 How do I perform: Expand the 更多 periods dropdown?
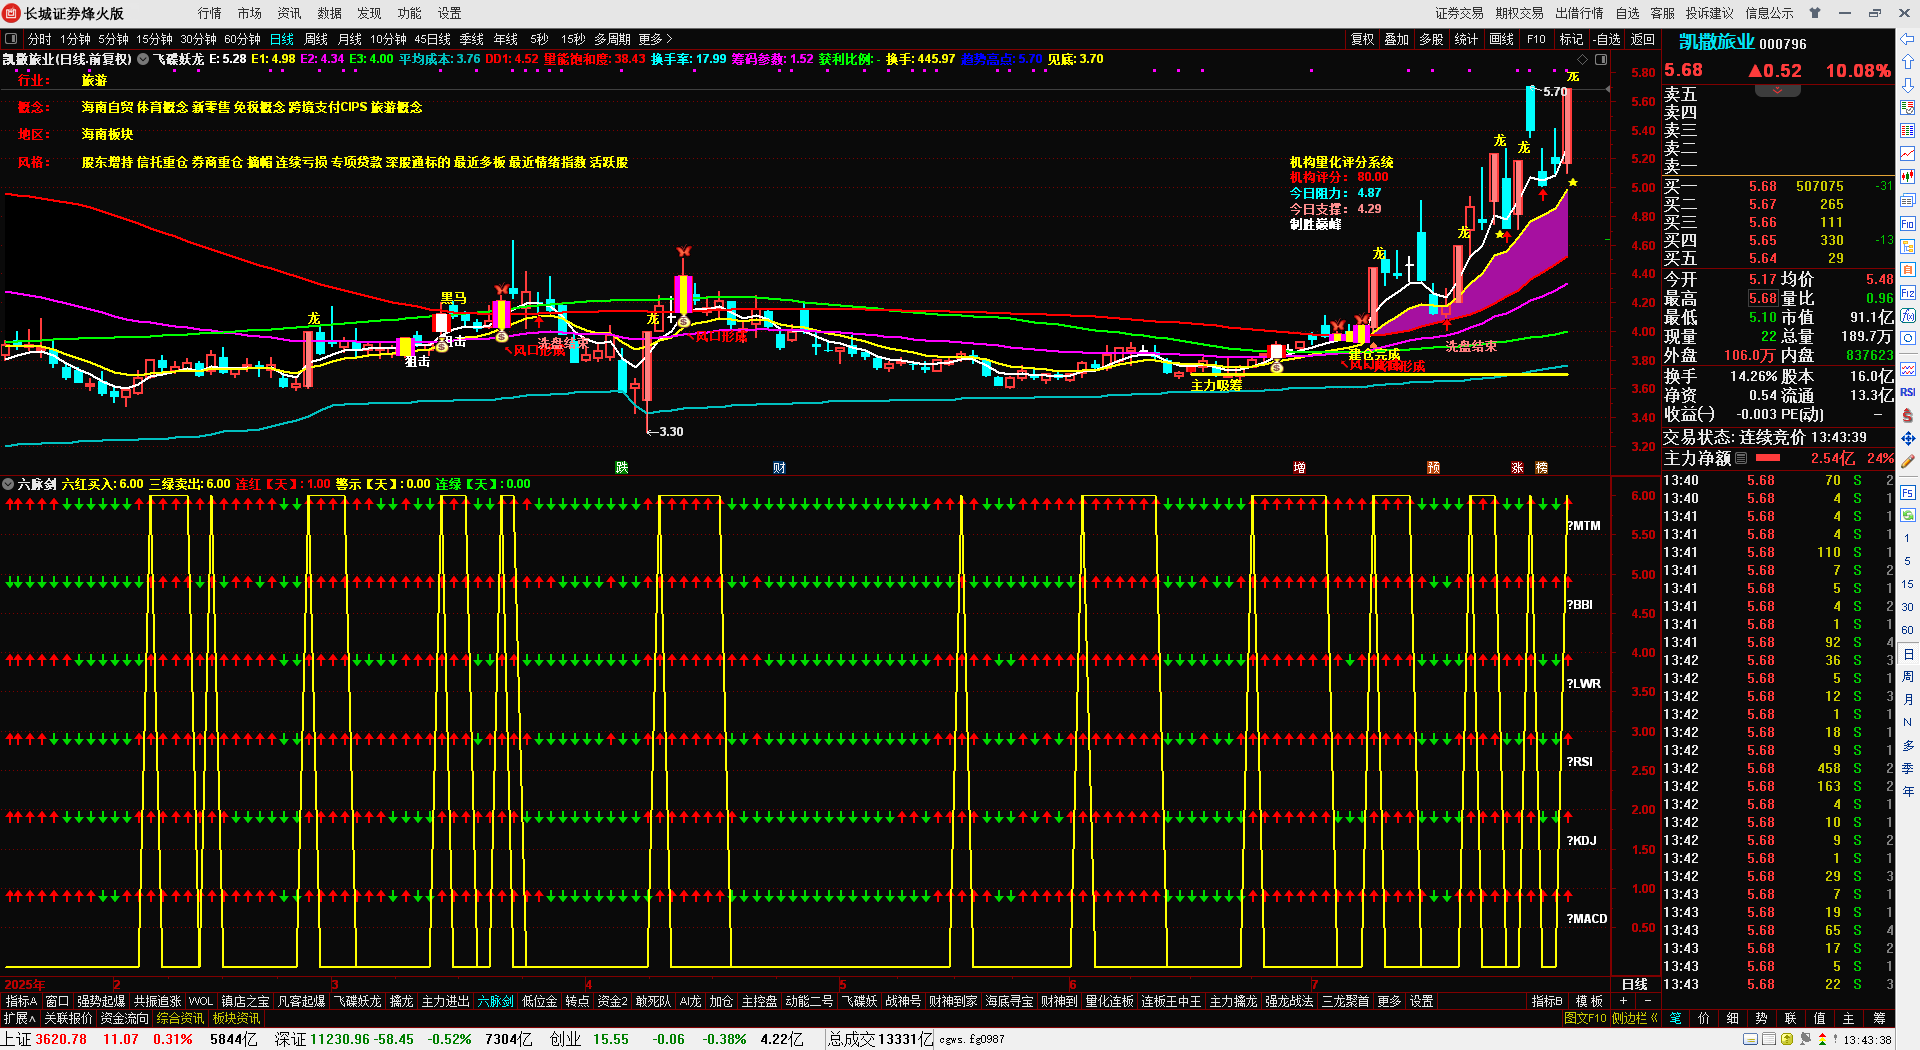[x=655, y=39]
